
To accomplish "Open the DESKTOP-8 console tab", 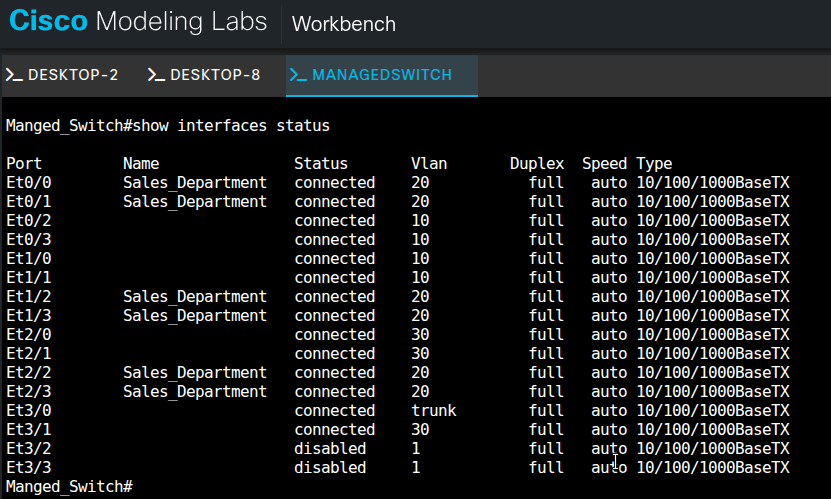I will click(x=215, y=75).
